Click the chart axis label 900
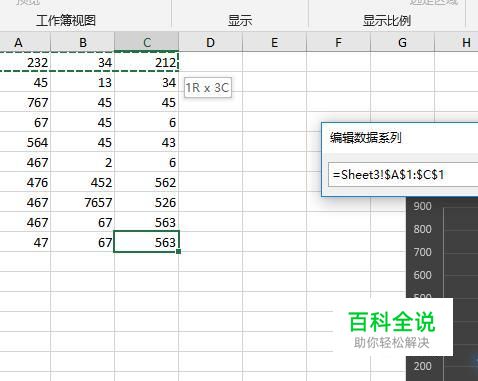This screenshot has width=478, height=381. coord(422,206)
